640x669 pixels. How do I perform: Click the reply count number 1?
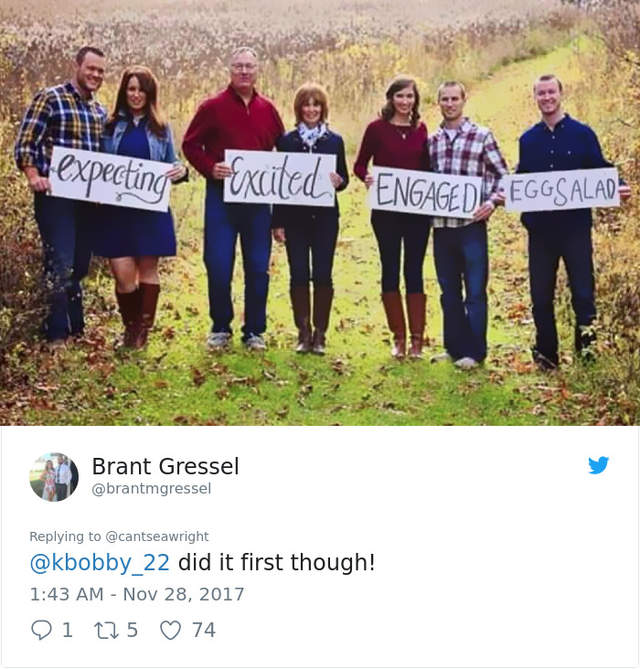(x=67, y=630)
